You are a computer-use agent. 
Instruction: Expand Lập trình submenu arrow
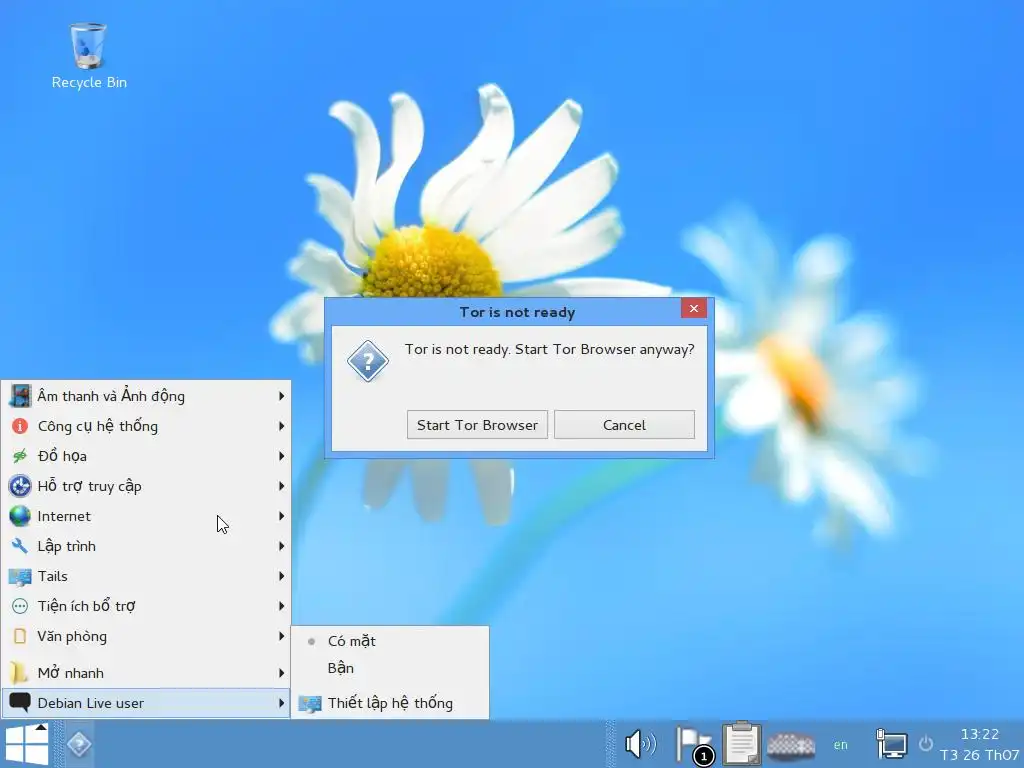point(281,546)
